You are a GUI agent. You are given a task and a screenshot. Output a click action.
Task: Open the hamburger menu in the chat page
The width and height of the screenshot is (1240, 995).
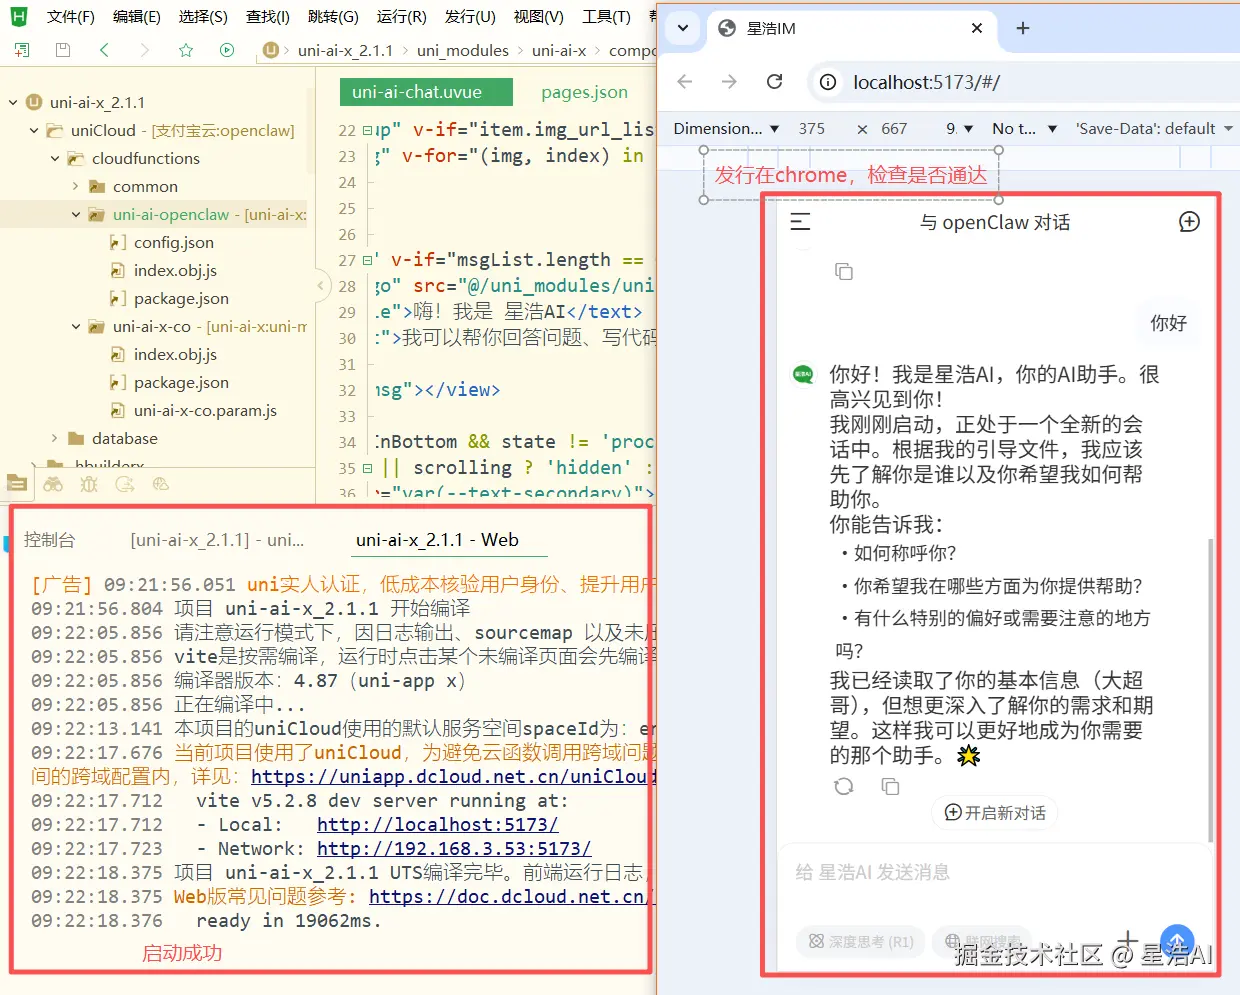click(x=800, y=222)
